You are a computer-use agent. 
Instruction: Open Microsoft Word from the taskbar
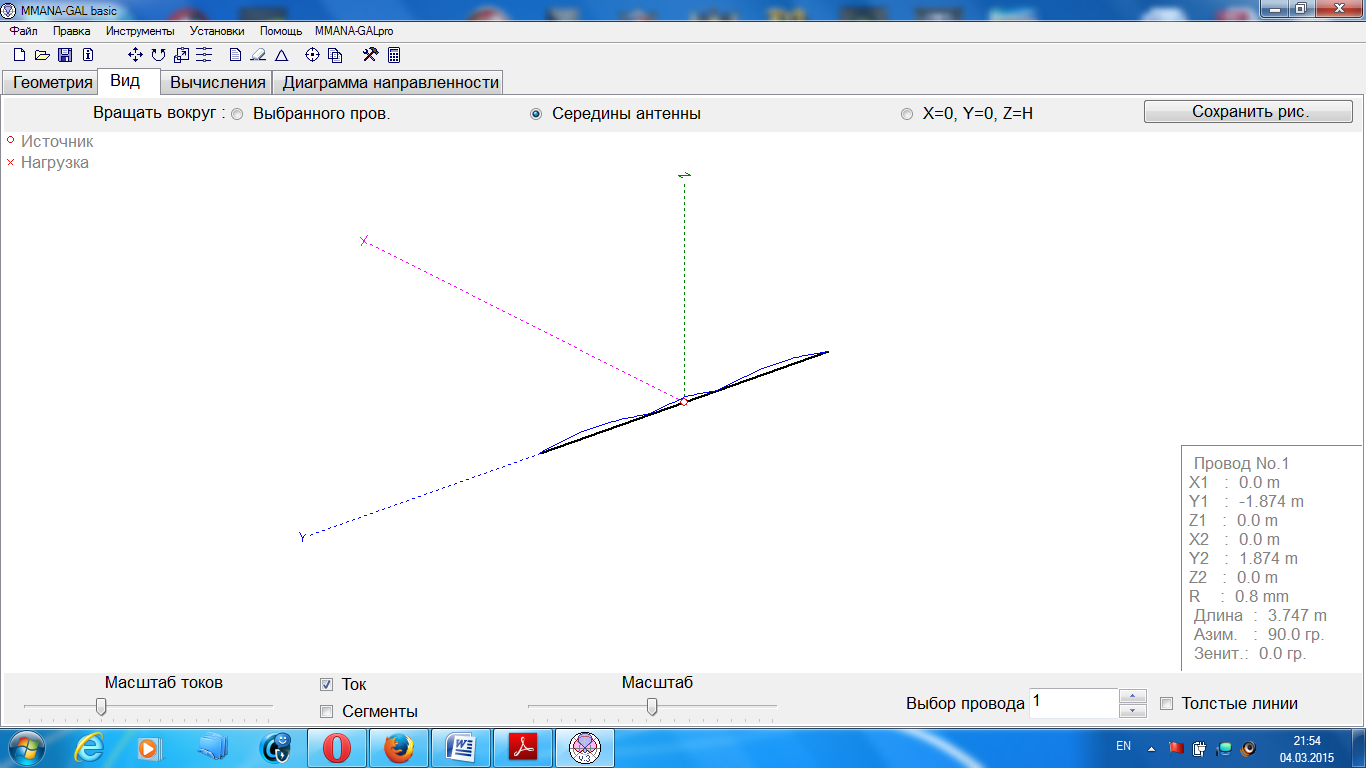tap(461, 748)
